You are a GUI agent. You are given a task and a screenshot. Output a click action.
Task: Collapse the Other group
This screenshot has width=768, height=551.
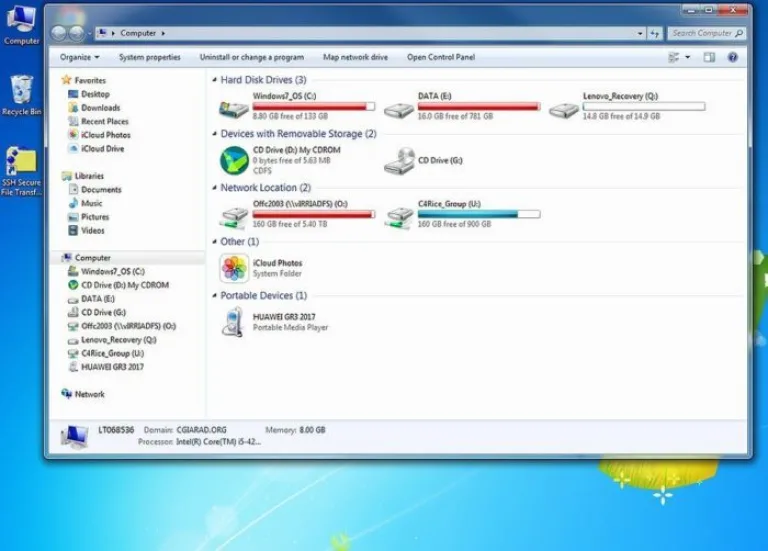point(215,241)
